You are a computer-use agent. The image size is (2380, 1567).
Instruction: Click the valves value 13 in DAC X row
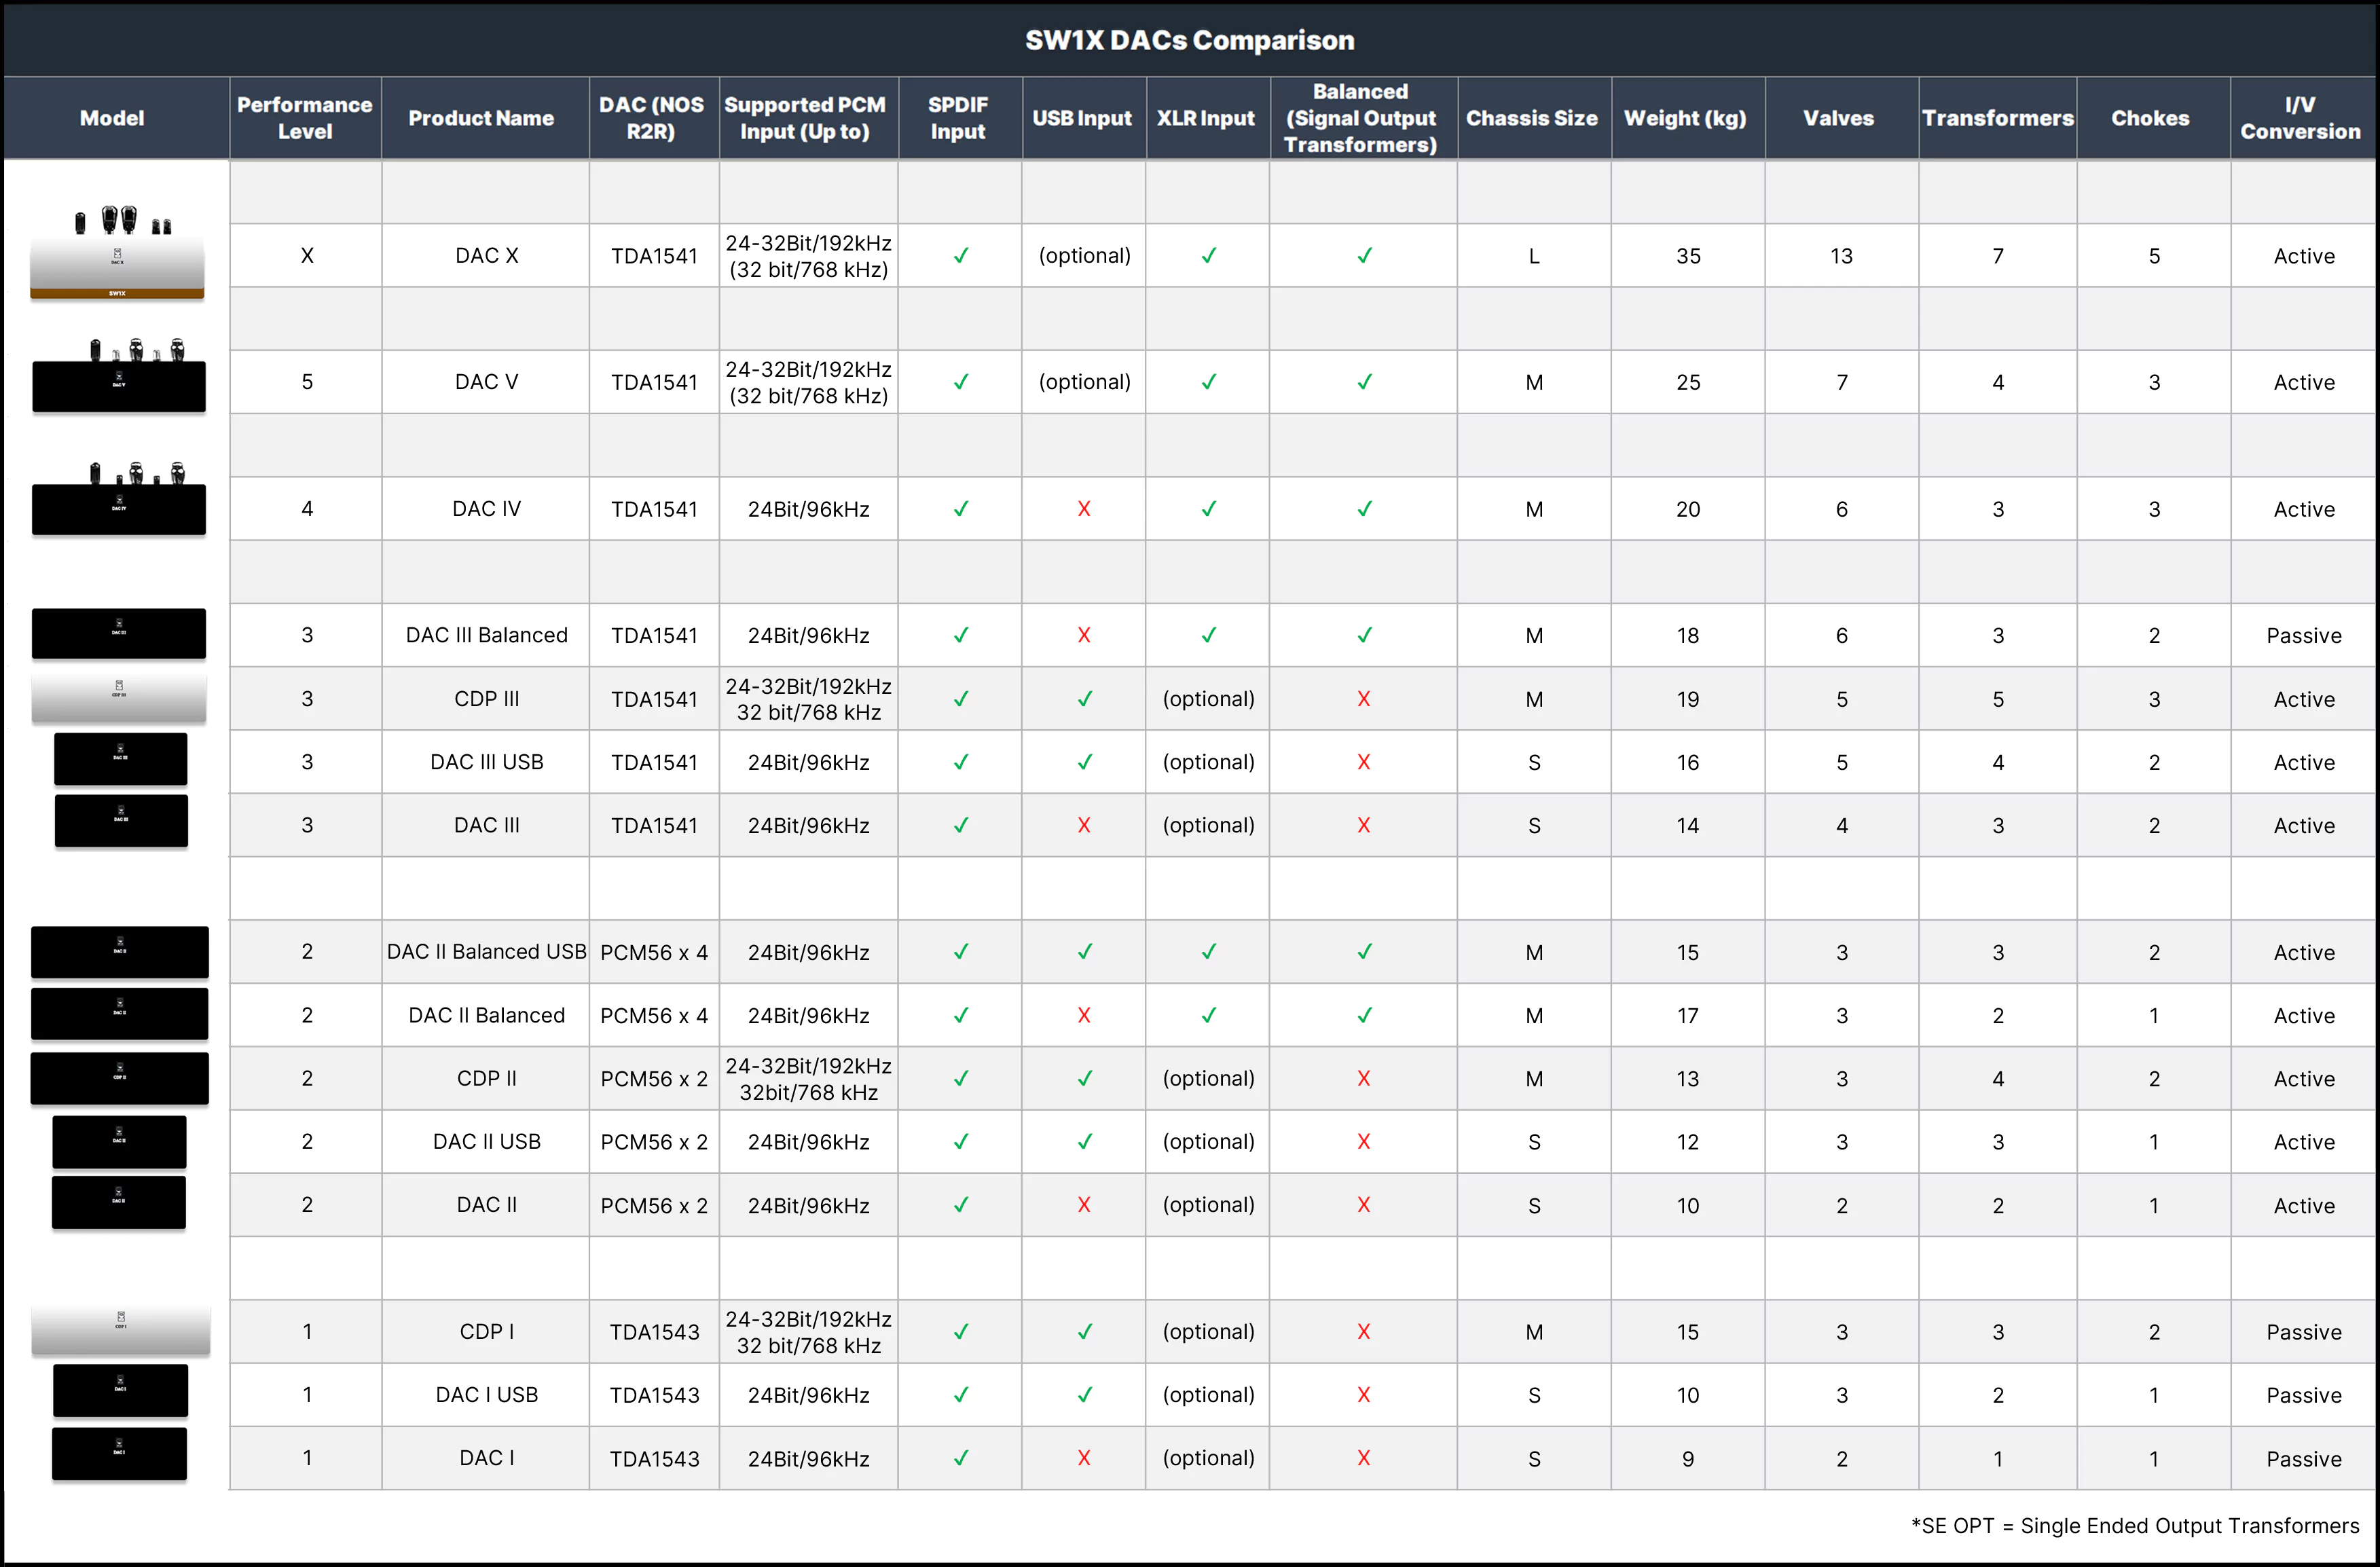tap(1842, 256)
